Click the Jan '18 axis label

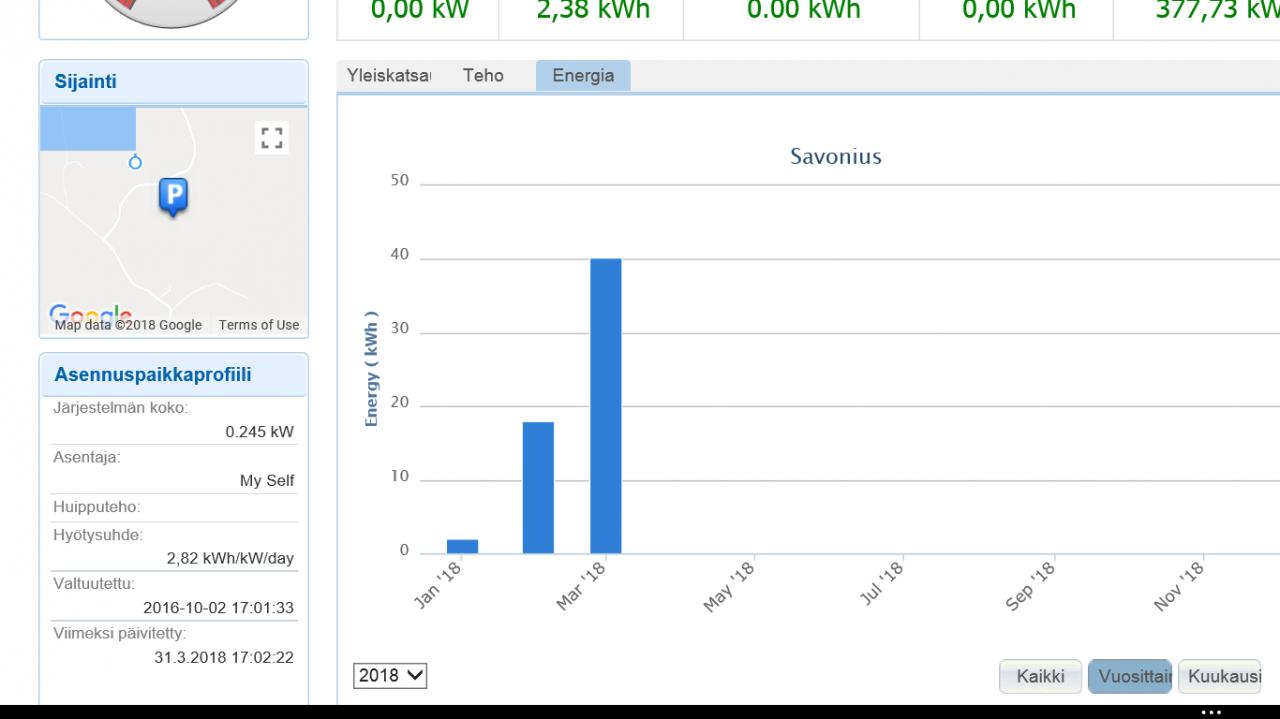(x=438, y=585)
